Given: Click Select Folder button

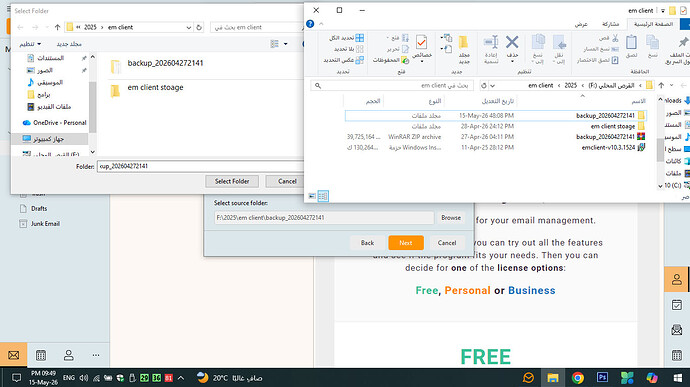Looking at the screenshot, I should (232, 181).
